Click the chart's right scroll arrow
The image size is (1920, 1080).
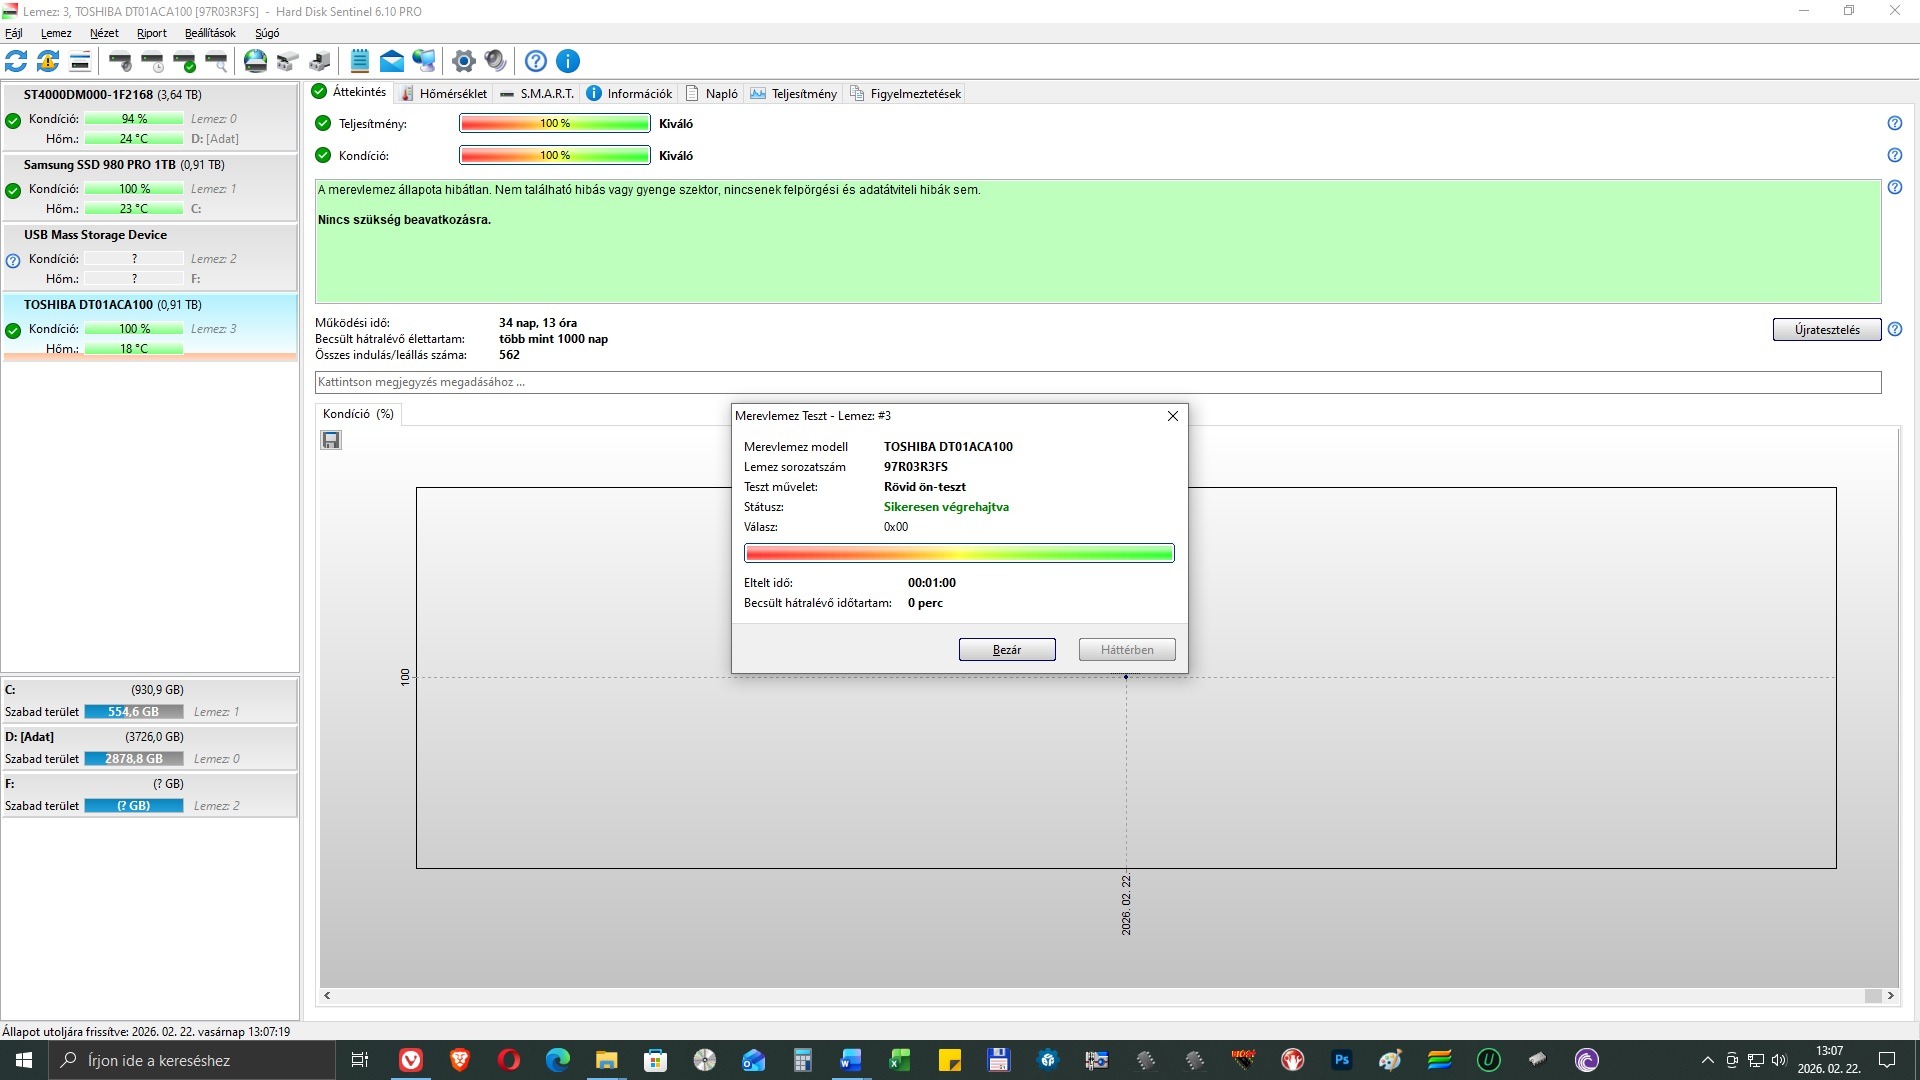[1890, 996]
